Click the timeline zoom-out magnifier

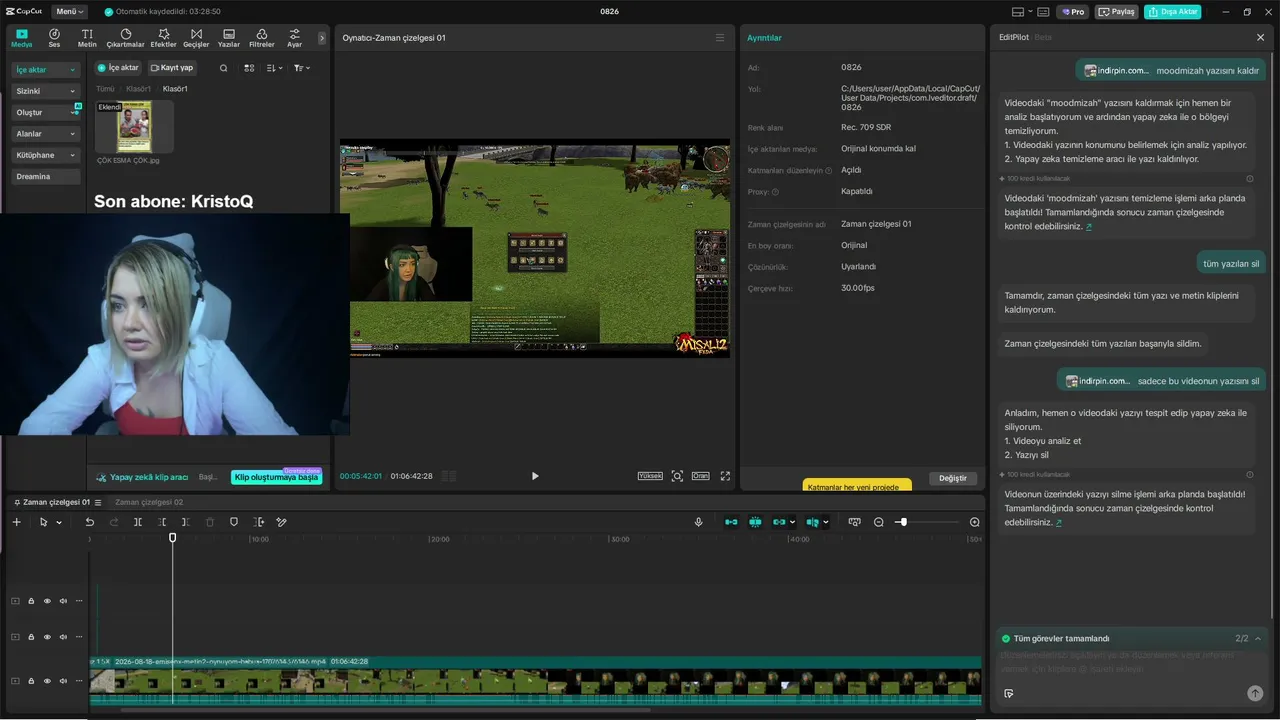pos(879,522)
